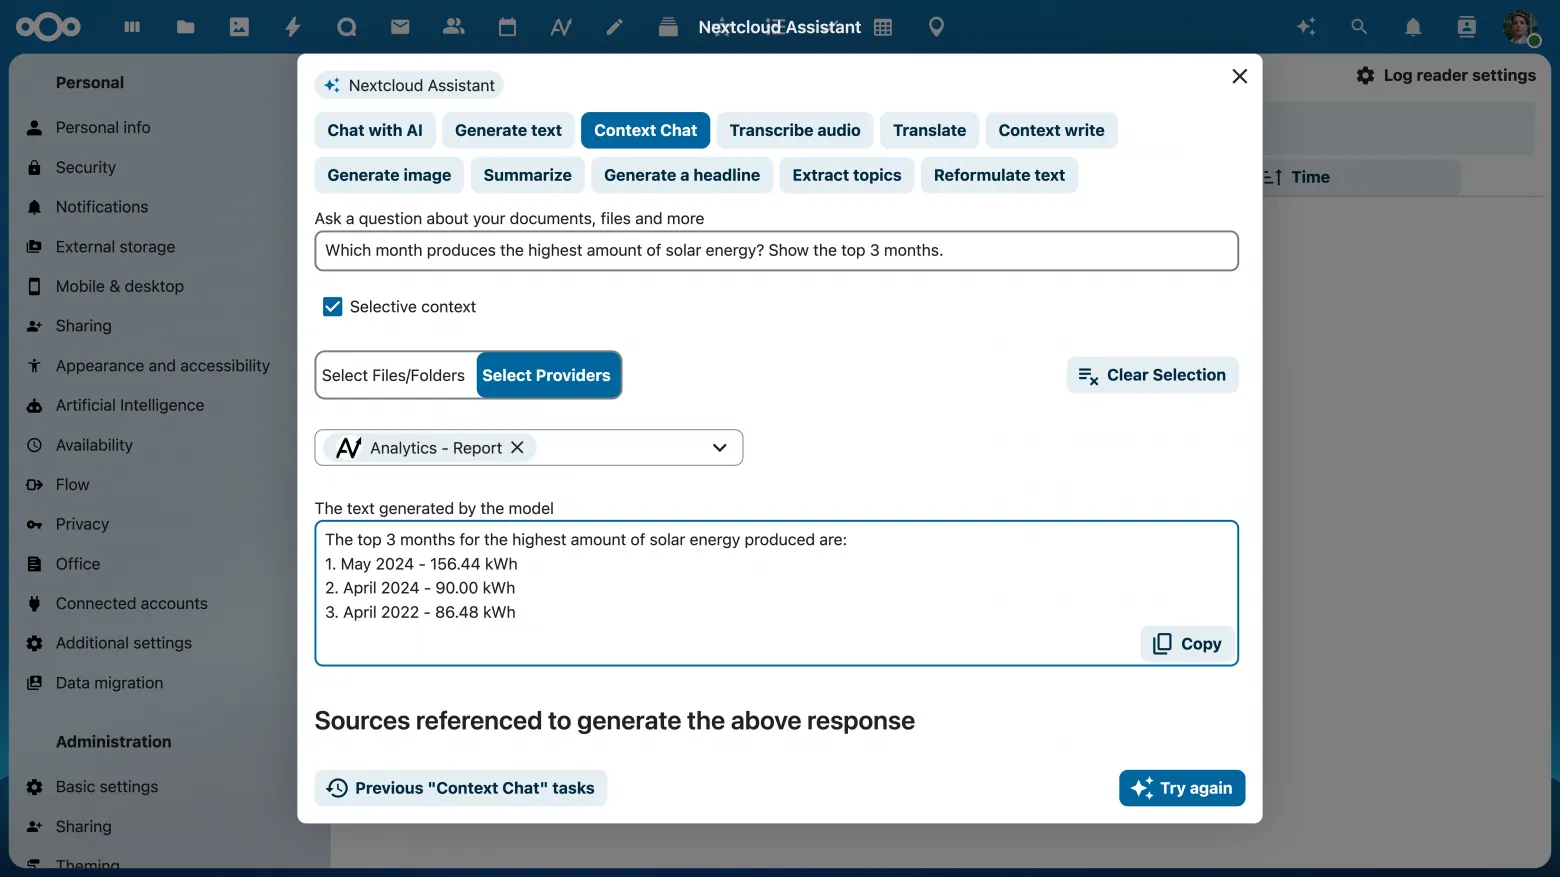This screenshot has height=877, width=1560.
Task: Select the Transcribe audio tab
Action: click(795, 130)
